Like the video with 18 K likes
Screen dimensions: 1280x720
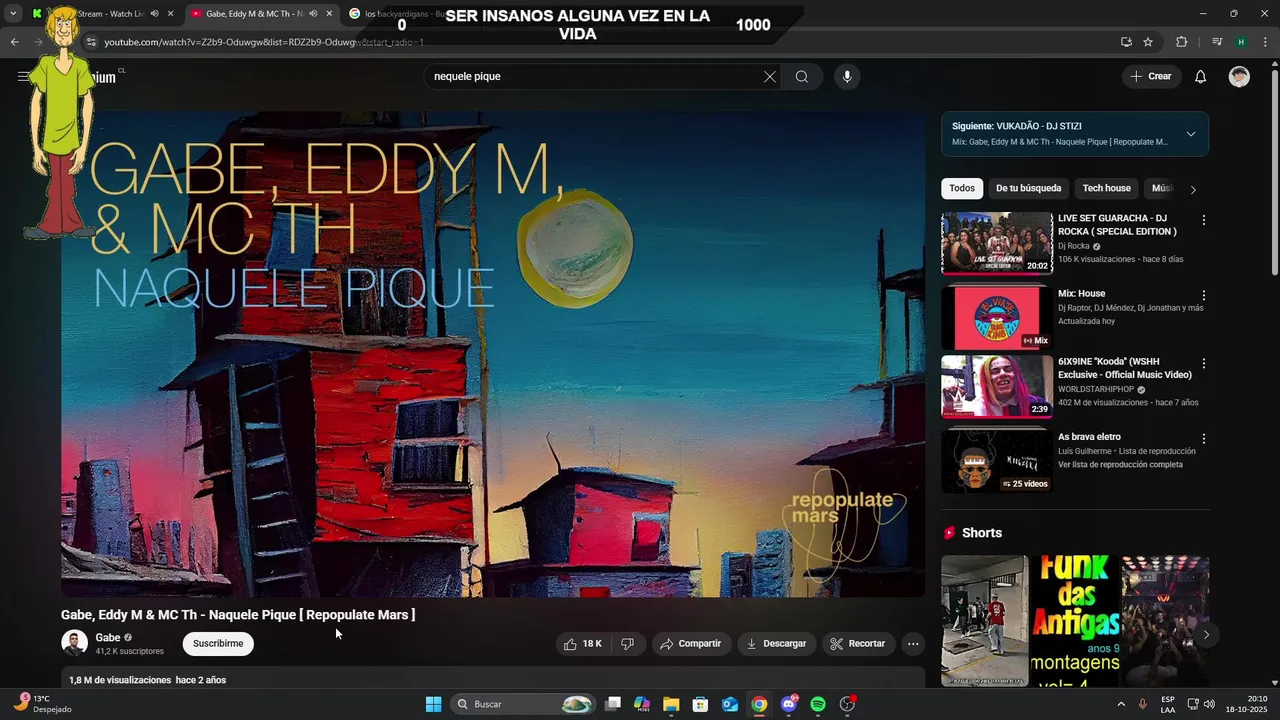click(x=582, y=644)
